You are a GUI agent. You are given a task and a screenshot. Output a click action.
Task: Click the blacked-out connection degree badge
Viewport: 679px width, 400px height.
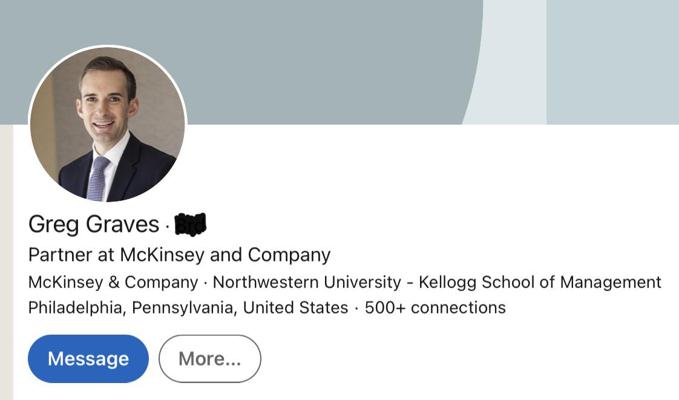[191, 225]
